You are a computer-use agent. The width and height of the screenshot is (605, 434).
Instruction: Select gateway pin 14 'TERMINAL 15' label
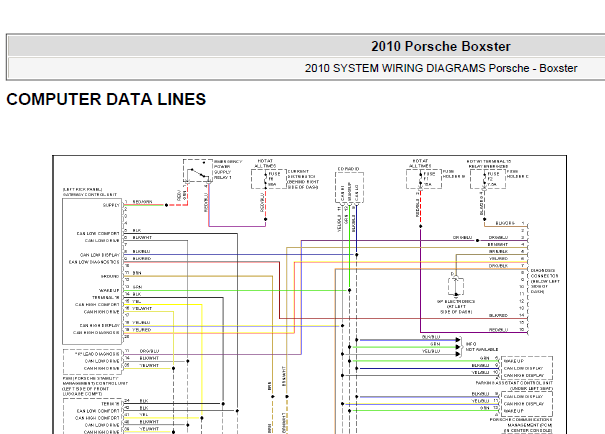click(106, 297)
